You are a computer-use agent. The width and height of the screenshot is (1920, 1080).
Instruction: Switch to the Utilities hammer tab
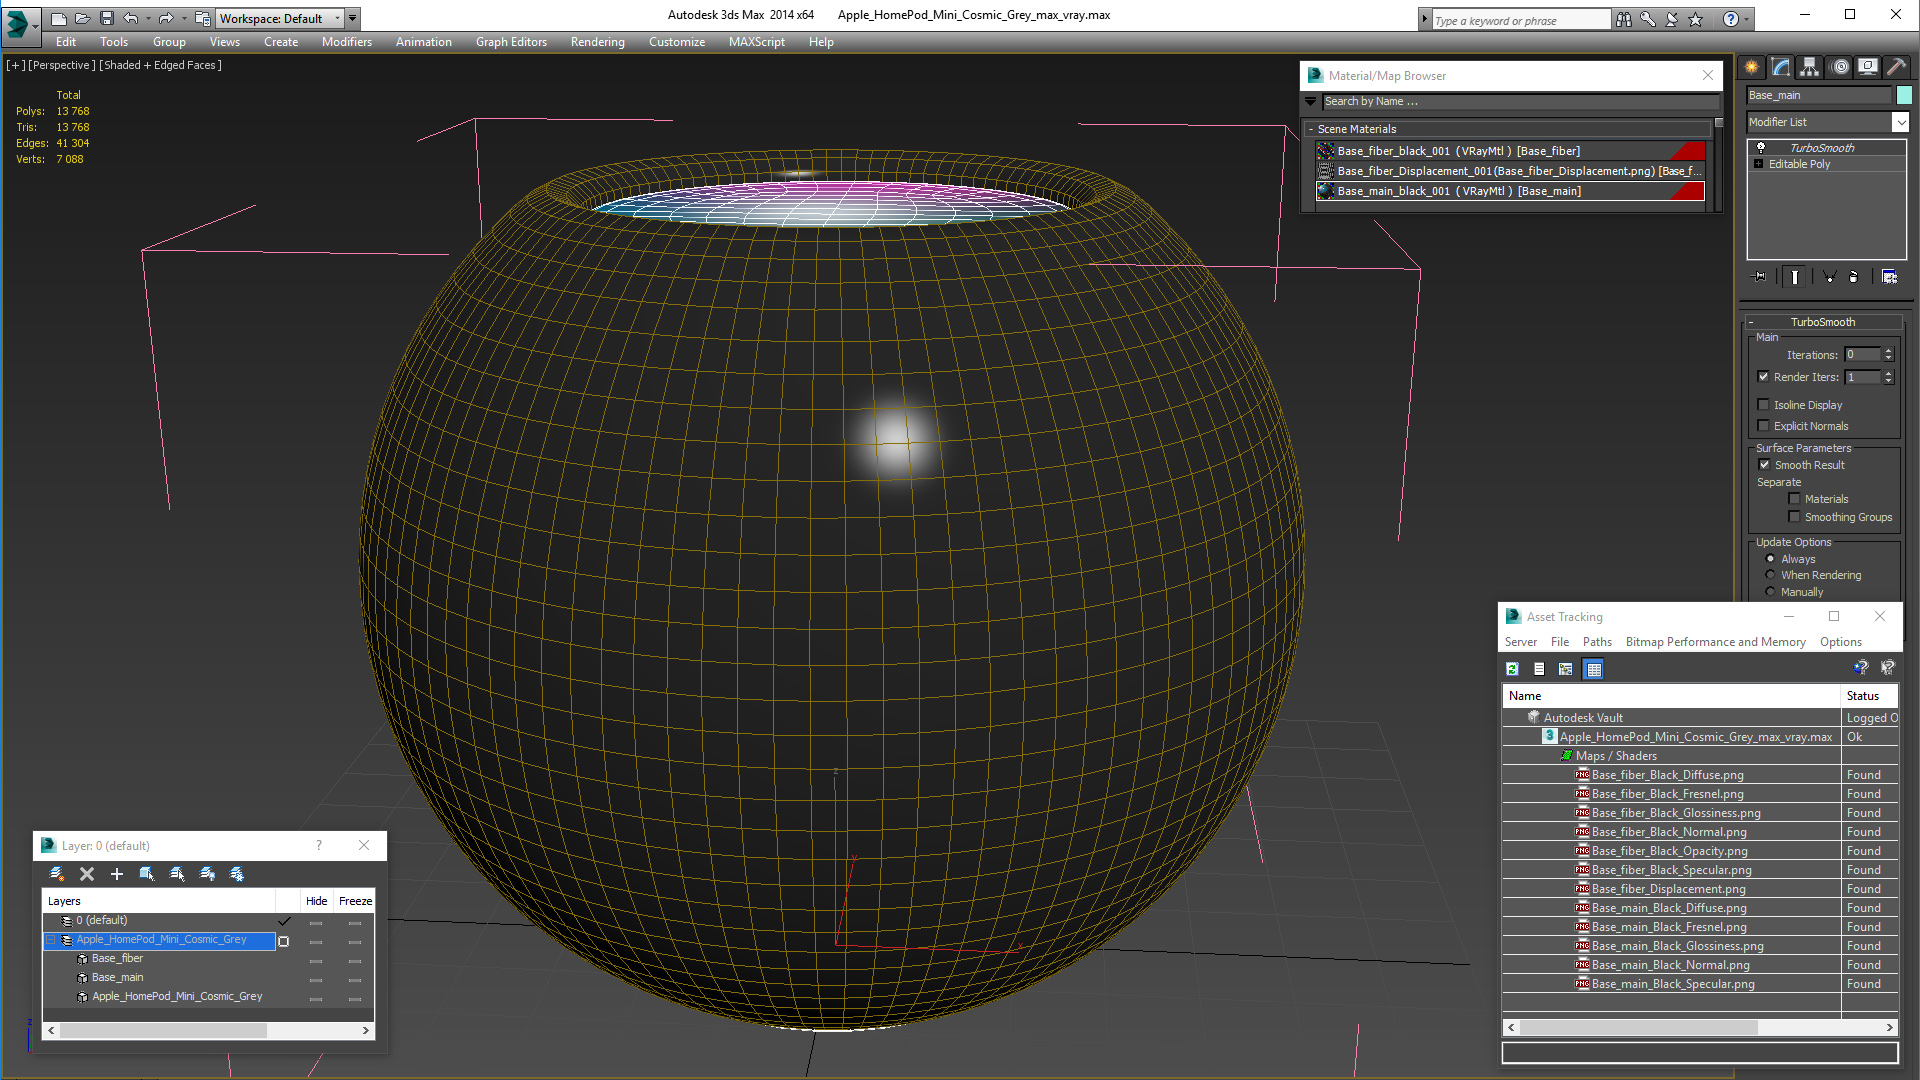click(1896, 67)
